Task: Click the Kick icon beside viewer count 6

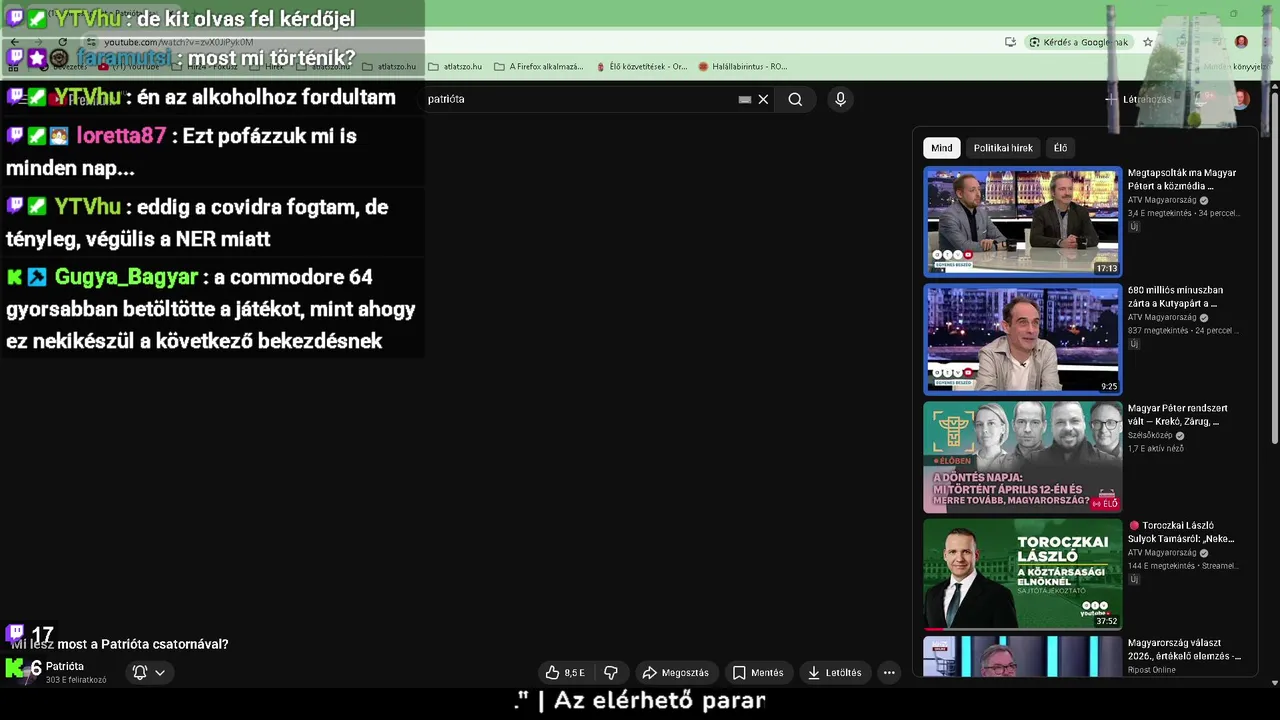Action: 15,668
